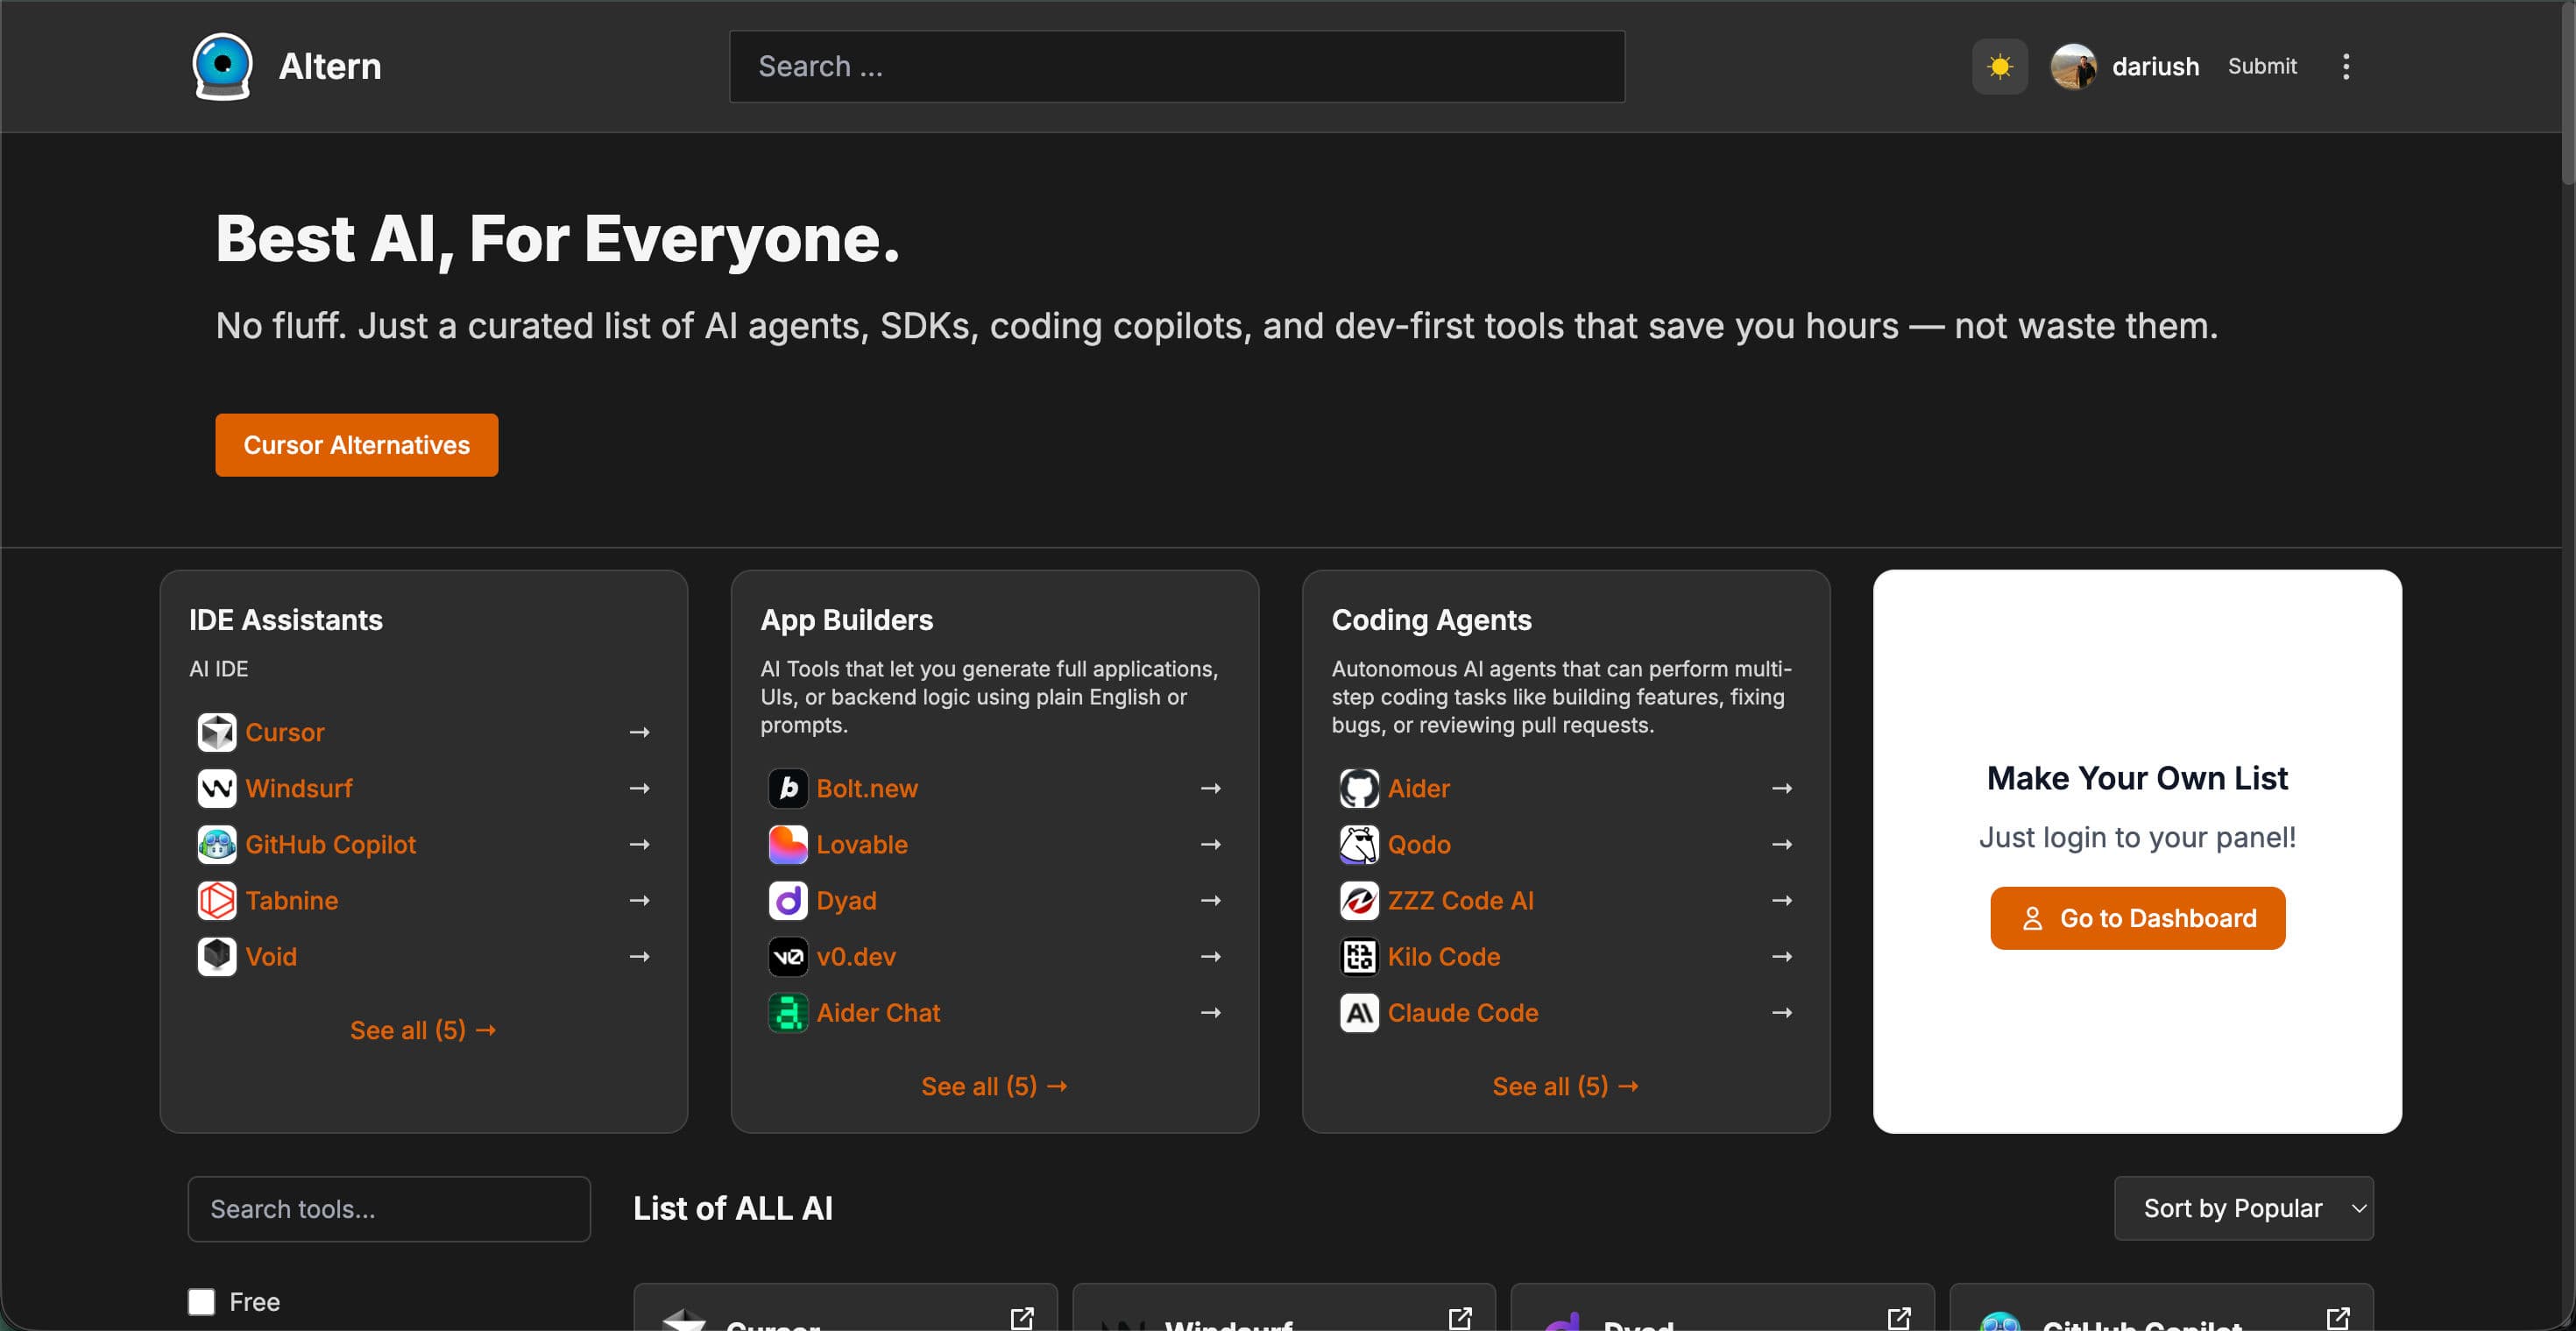Open external link on the bottom Dyad card
The width and height of the screenshot is (2576, 1331).
click(x=1899, y=1318)
